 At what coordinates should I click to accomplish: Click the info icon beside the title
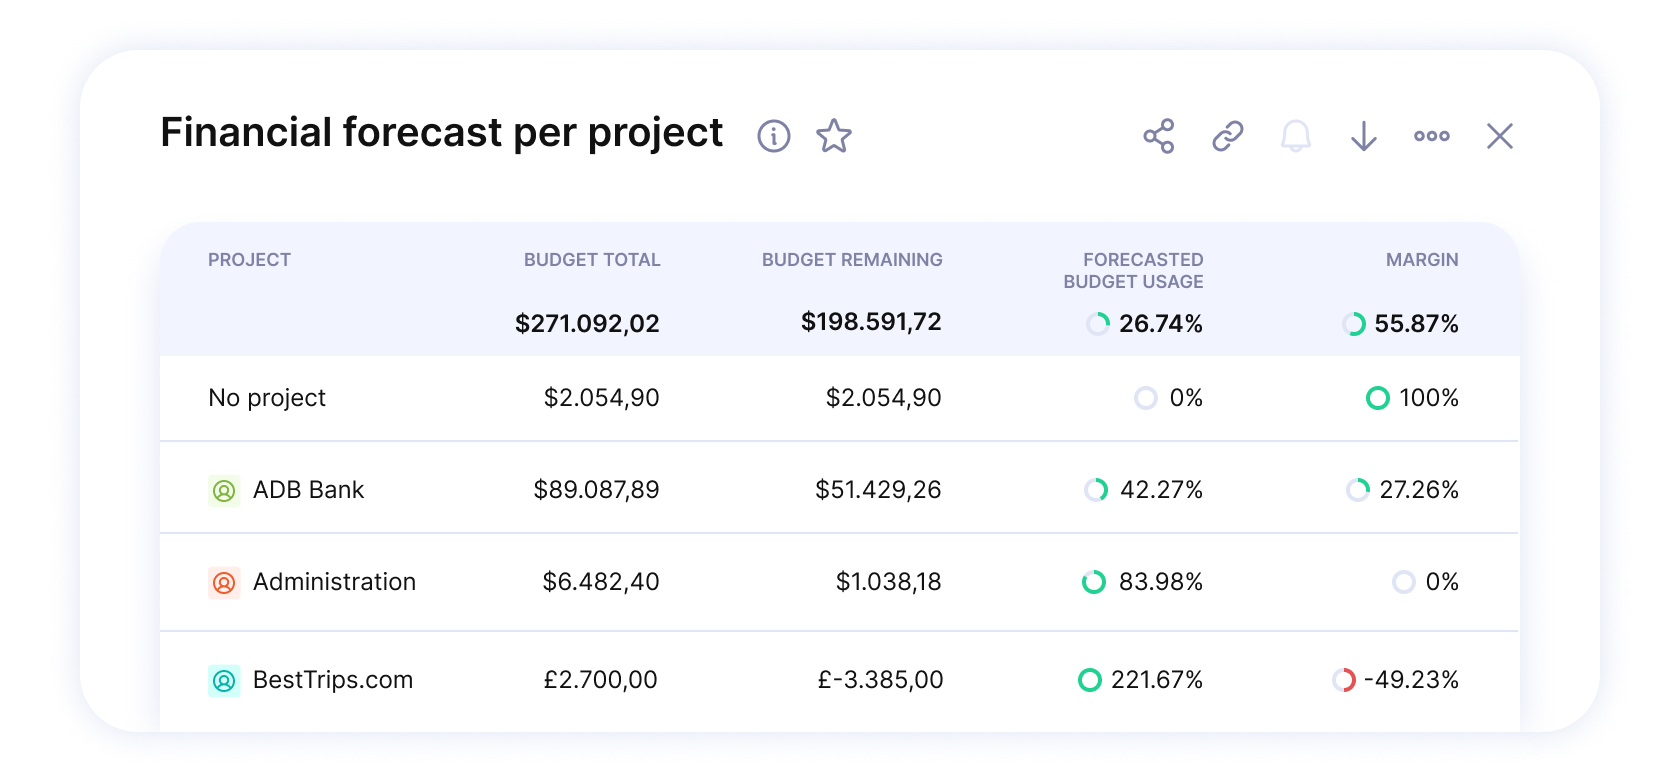(773, 136)
